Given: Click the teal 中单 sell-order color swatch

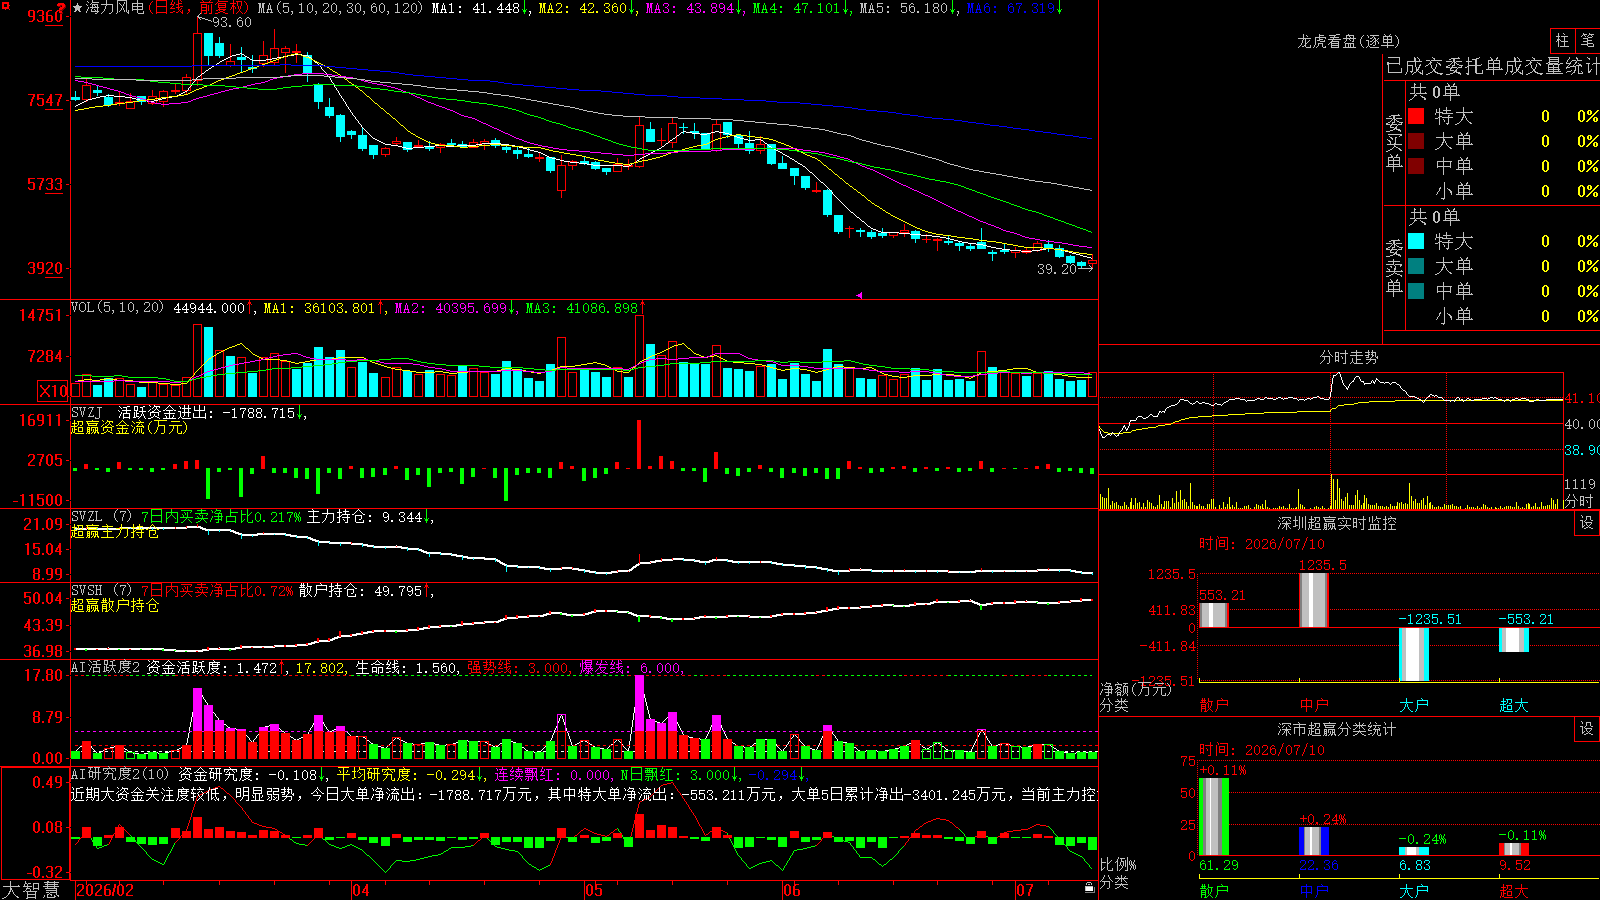Looking at the screenshot, I should click(x=1416, y=291).
